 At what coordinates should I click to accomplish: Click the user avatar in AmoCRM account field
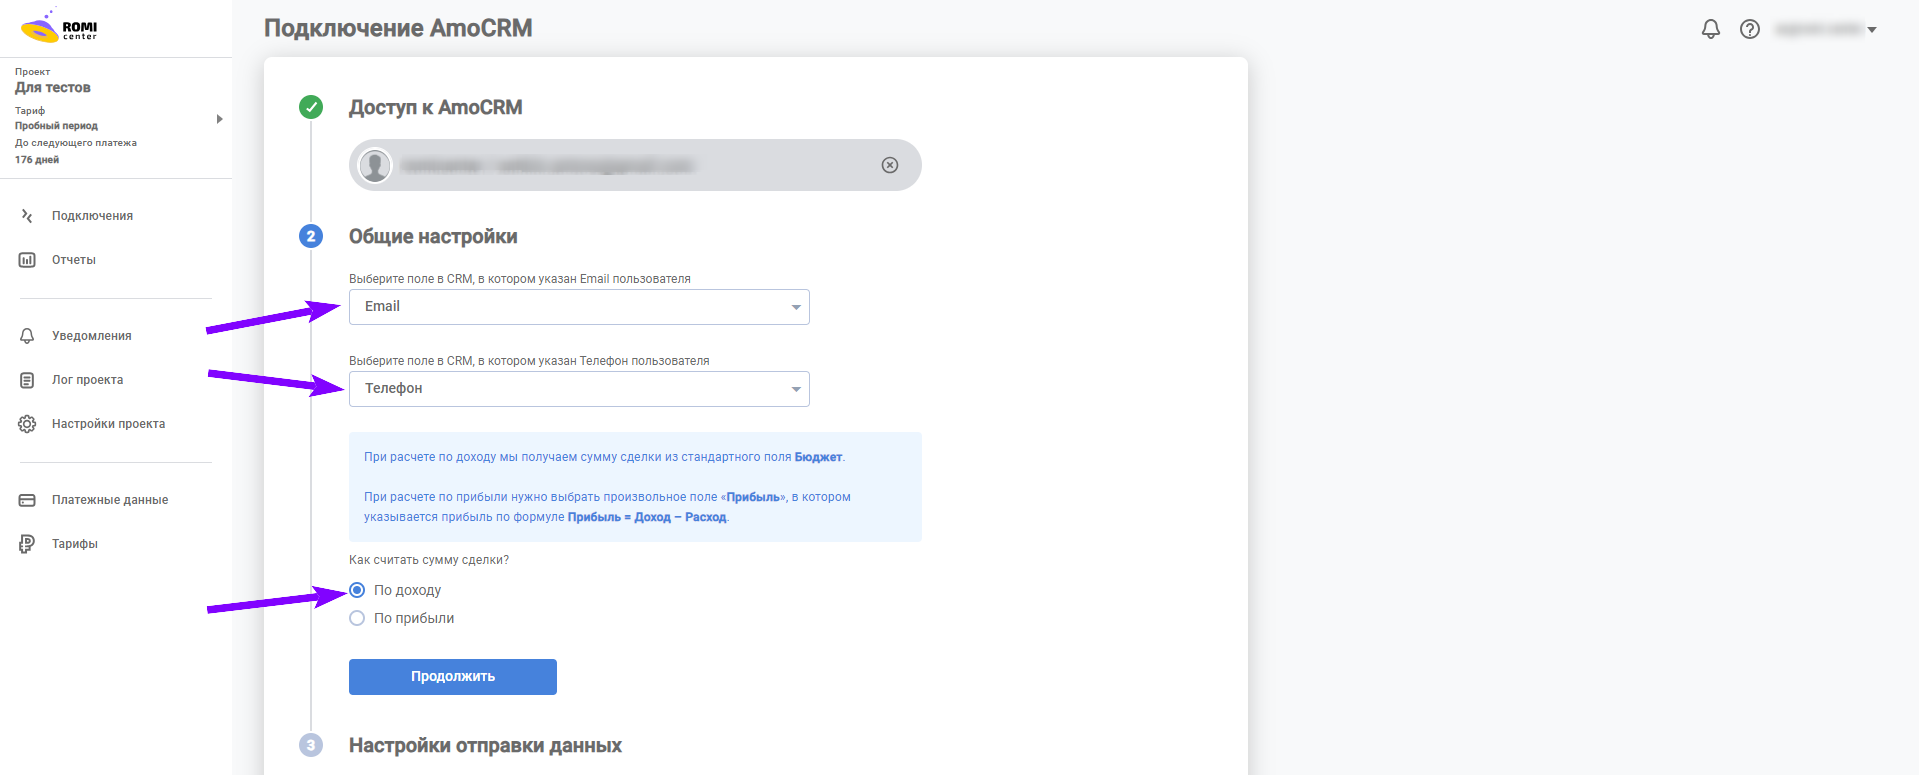click(375, 165)
